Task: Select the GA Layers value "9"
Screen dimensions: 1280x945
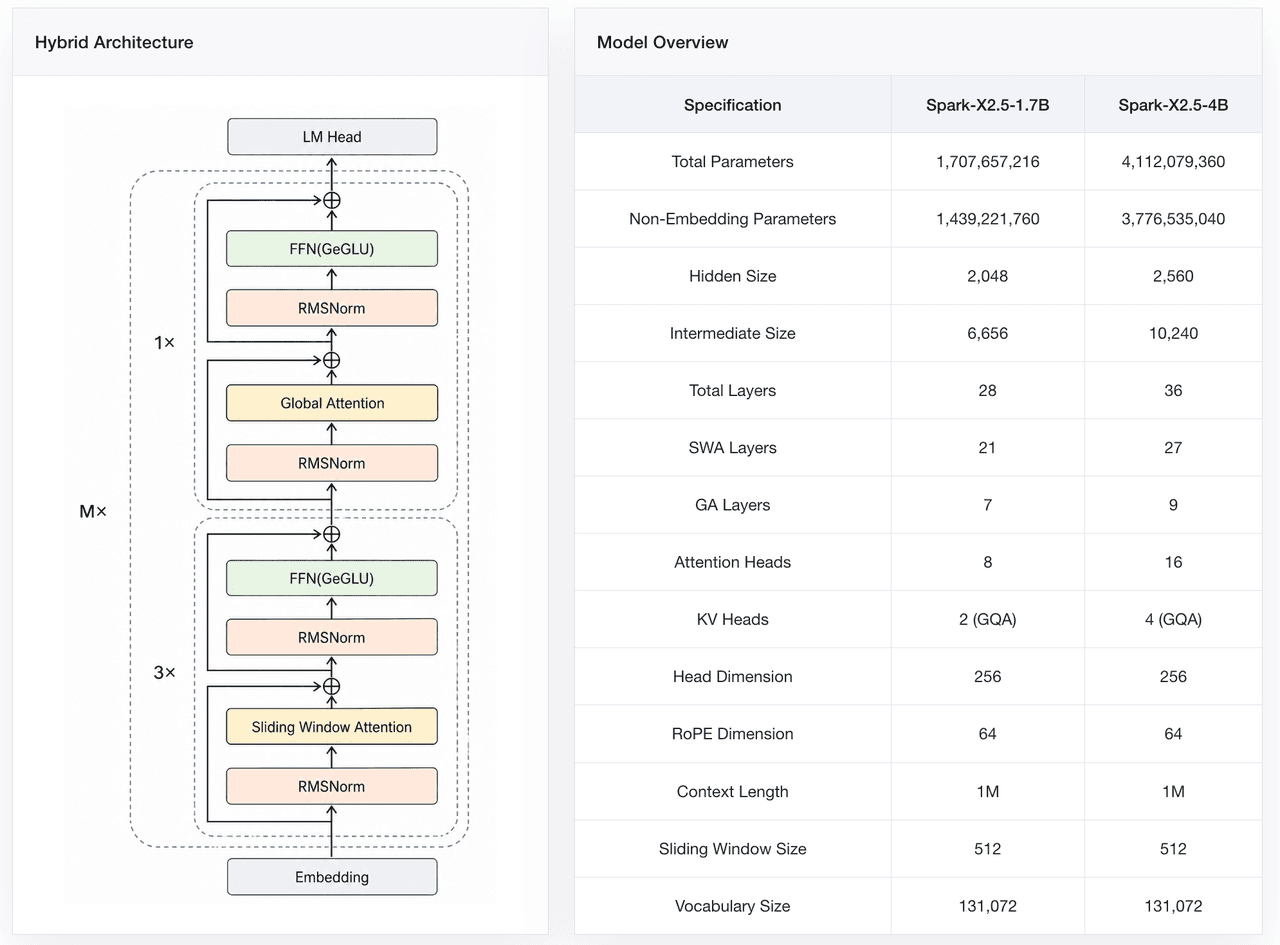Action: tap(1173, 505)
